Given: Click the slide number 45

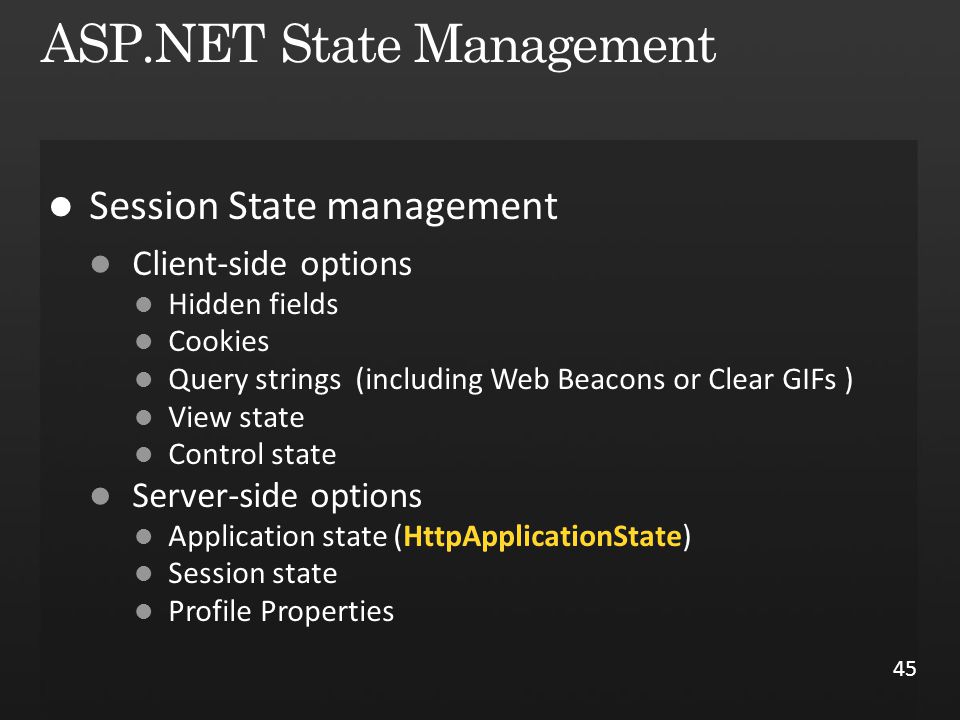Looking at the screenshot, I should pos(904,669).
